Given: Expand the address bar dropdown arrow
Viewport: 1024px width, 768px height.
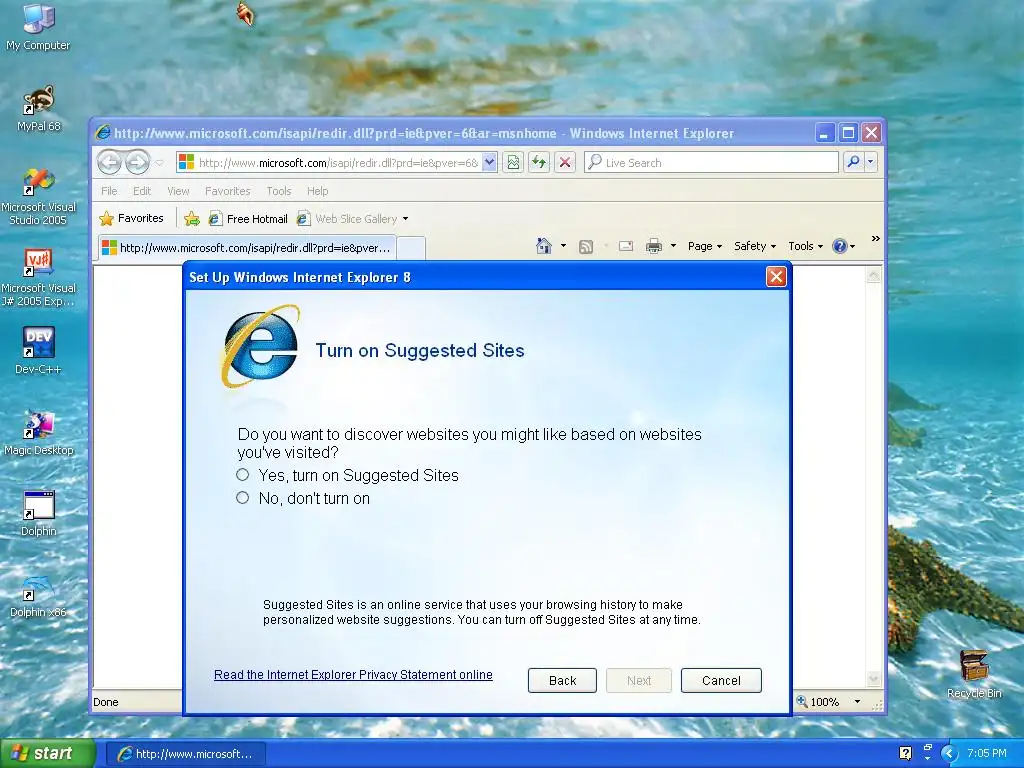Looking at the screenshot, I should pos(489,163).
